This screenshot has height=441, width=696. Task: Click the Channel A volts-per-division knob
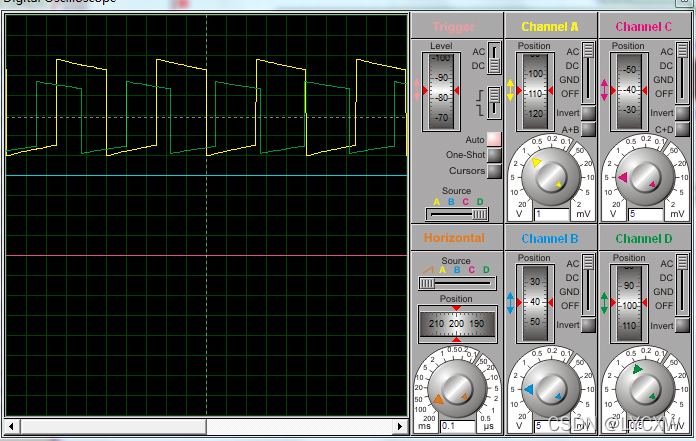551,176
